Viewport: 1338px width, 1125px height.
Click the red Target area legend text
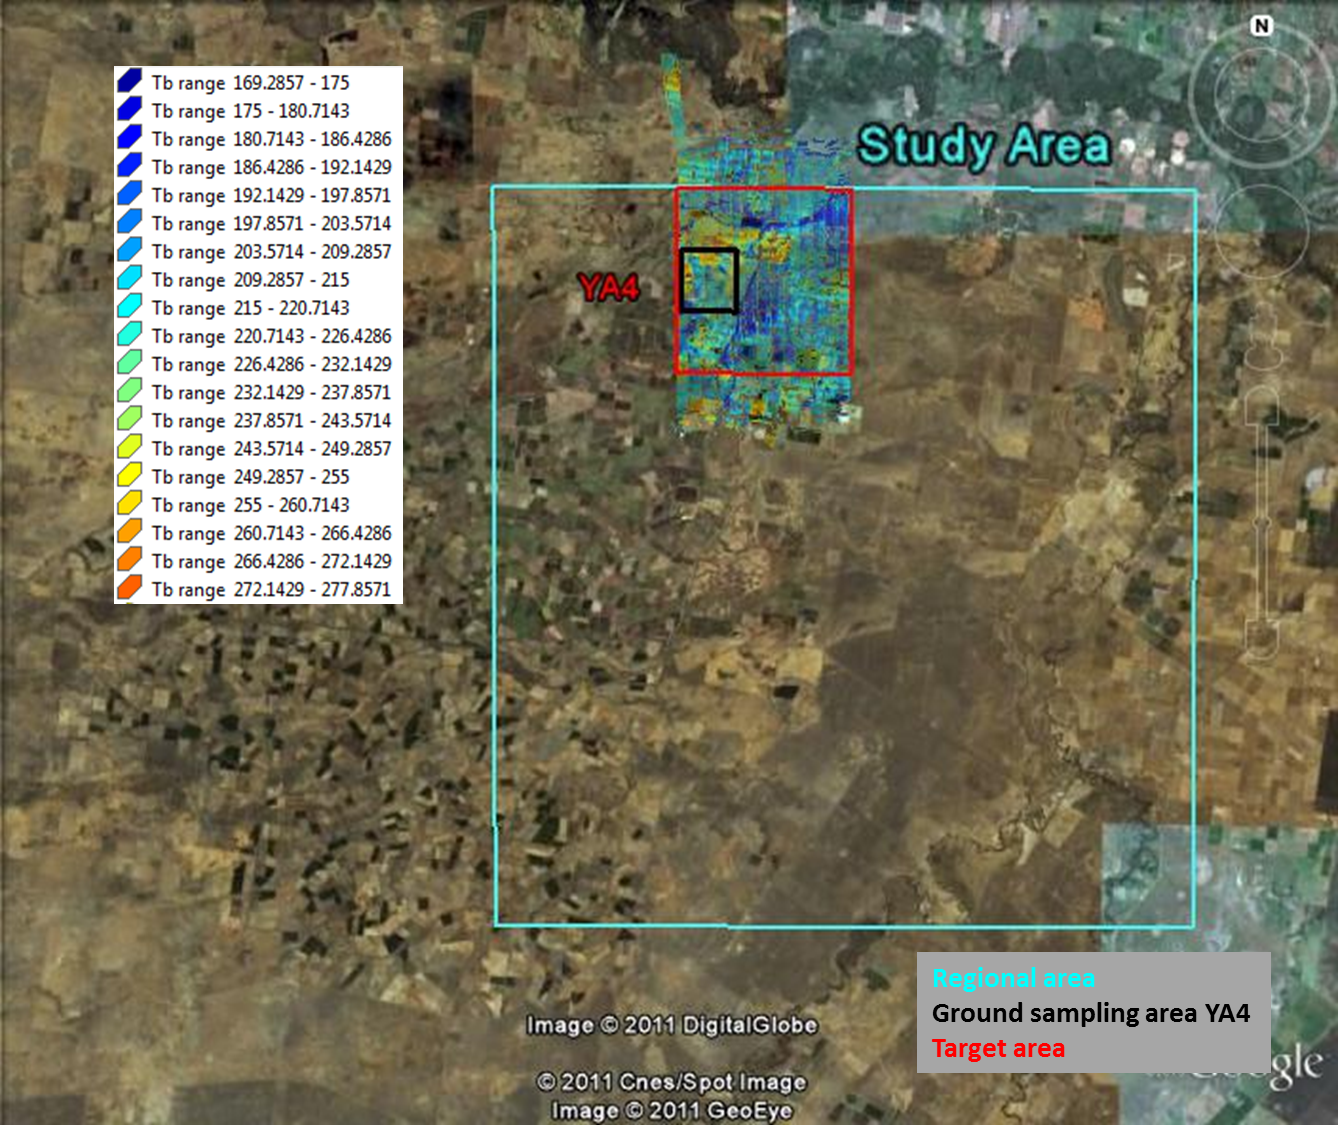click(998, 1048)
